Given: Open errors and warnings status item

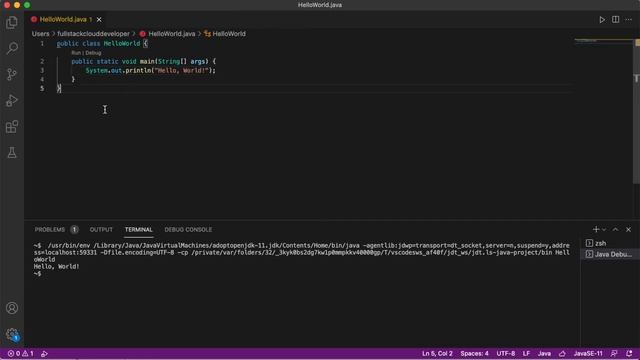Looking at the screenshot, I should [20, 353].
